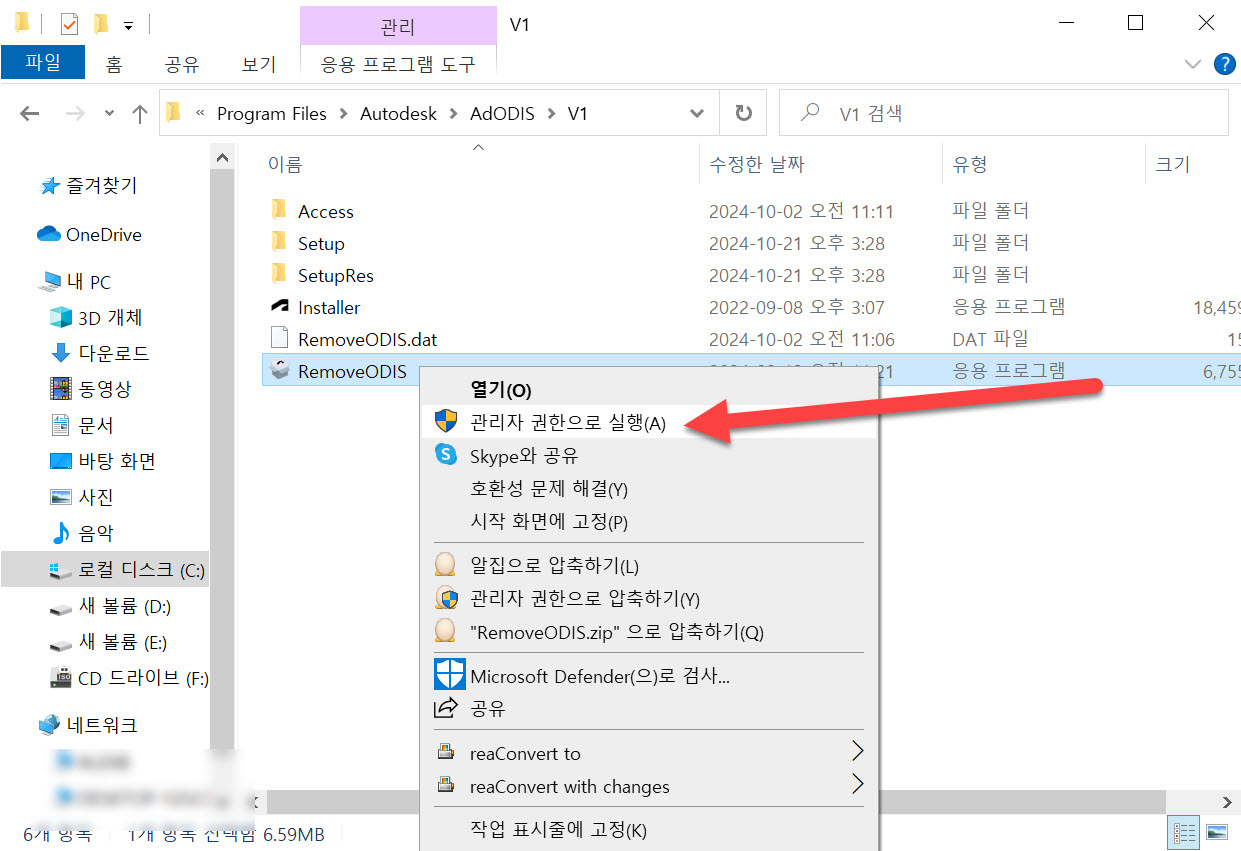
Task: Open the Quick Access Toolbar customize dropdown
Action: point(128,25)
